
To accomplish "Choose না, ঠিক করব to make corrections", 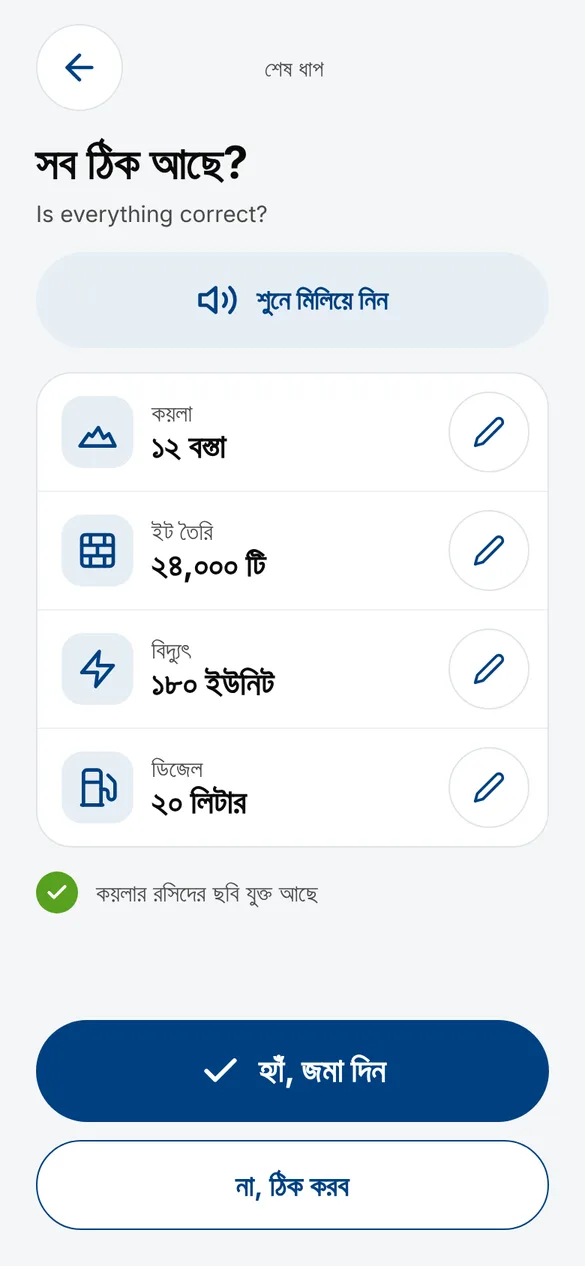I will tap(292, 1185).
